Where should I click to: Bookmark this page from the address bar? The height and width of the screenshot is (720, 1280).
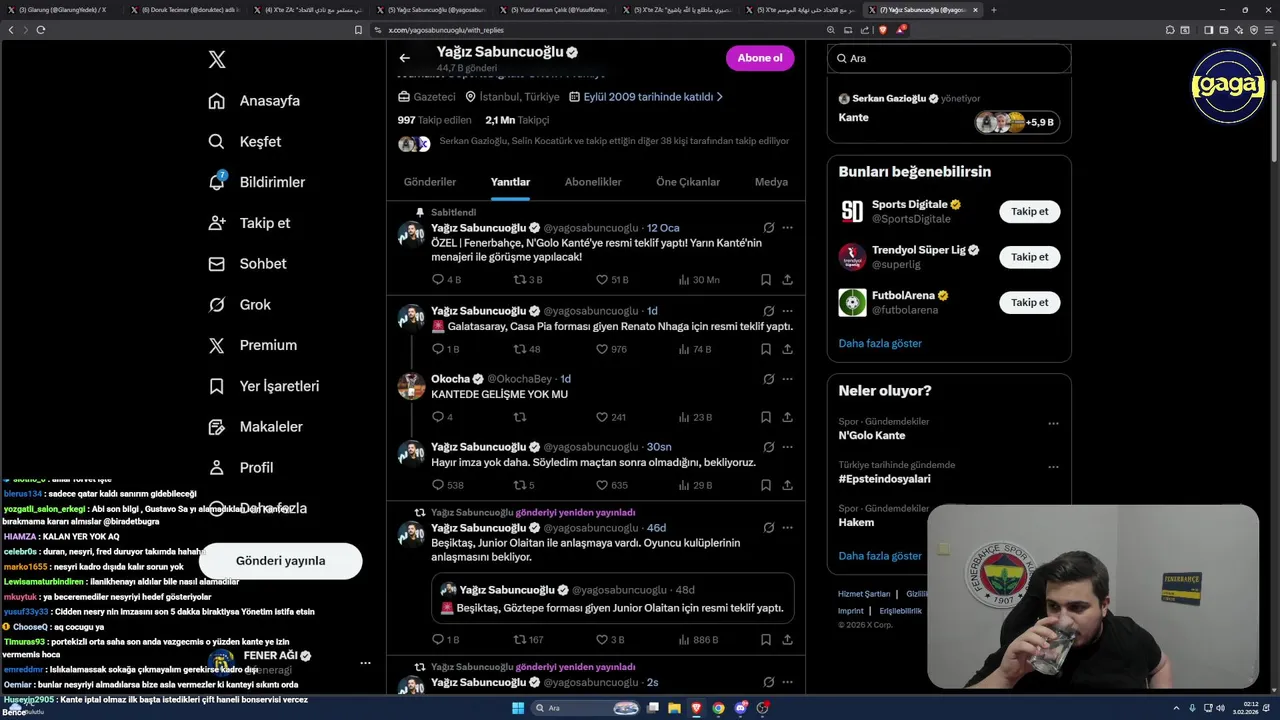(x=358, y=30)
